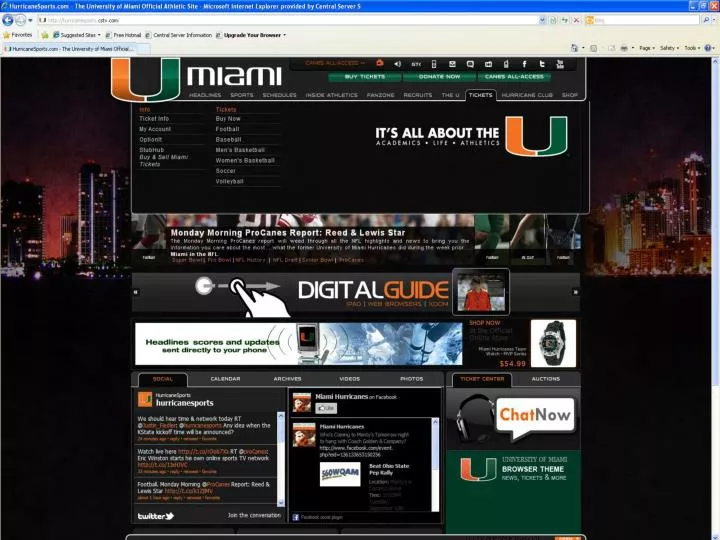Viewport: 720px width, 540px height.
Task: Open the Safety dropdown menu
Action: click(669, 48)
